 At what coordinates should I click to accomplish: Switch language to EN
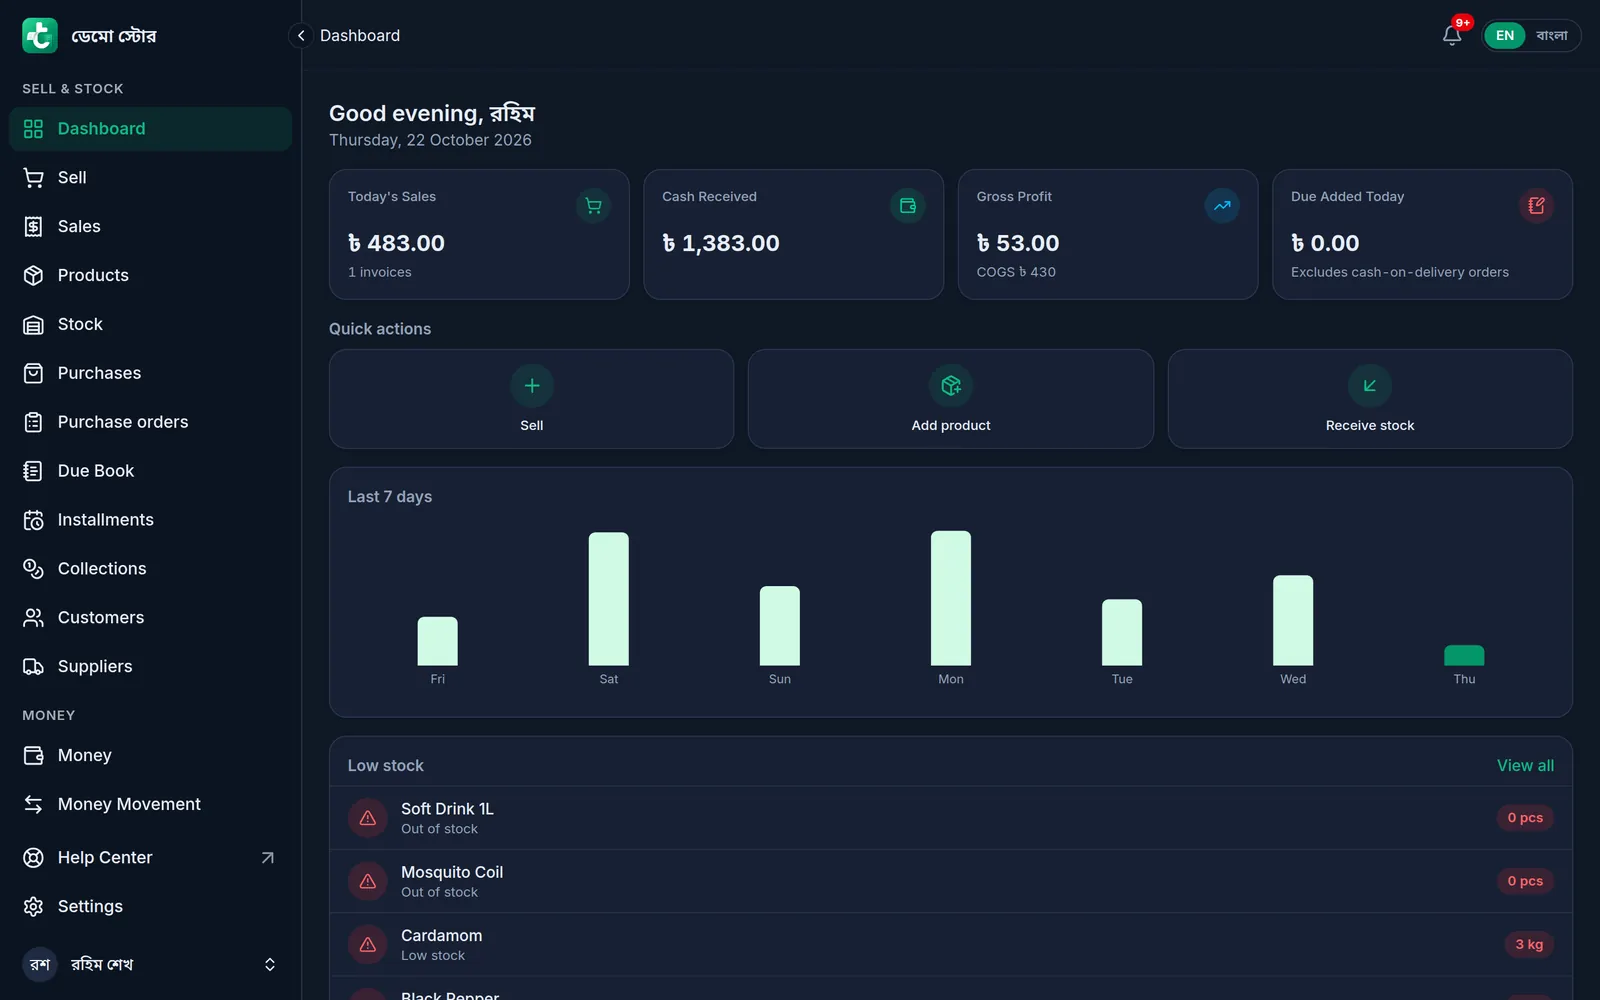pyautogui.click(x=1504, y=35)
